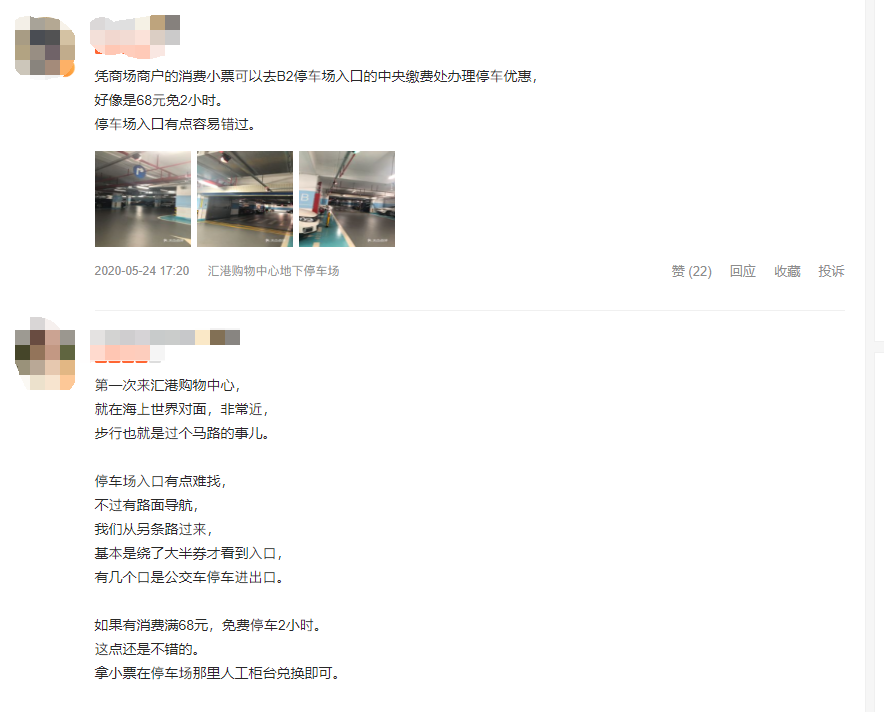Image resolution: width=884 pixels, height=712 pixels.
Task: Open the second parking garage photo thumbnail
Action: point(245,198)
